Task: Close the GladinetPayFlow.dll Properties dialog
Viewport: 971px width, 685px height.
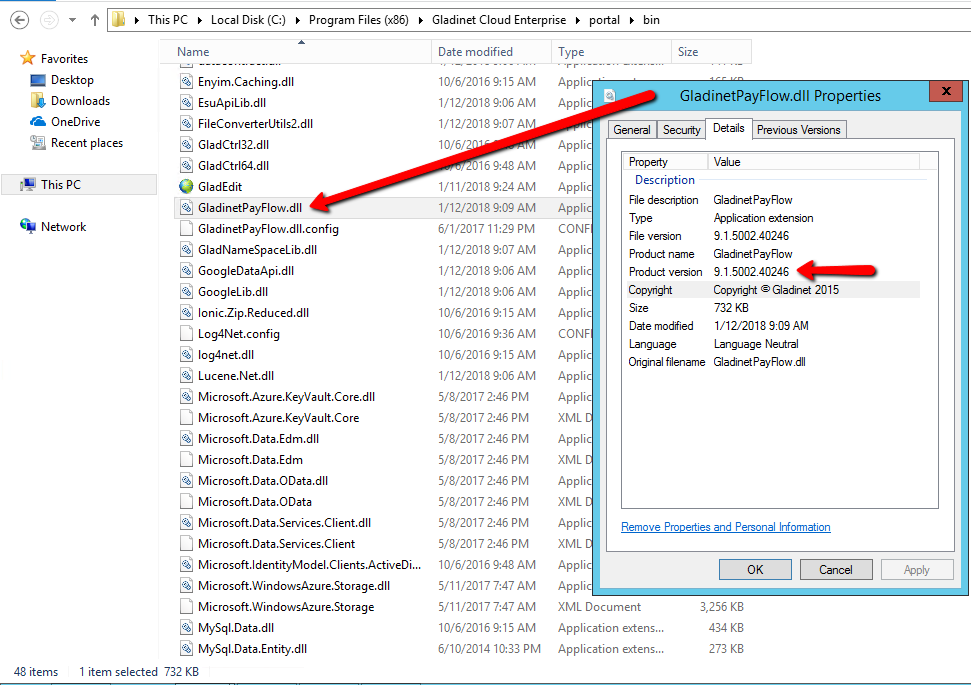Action: pyautogui.click(x=946, y=92)
